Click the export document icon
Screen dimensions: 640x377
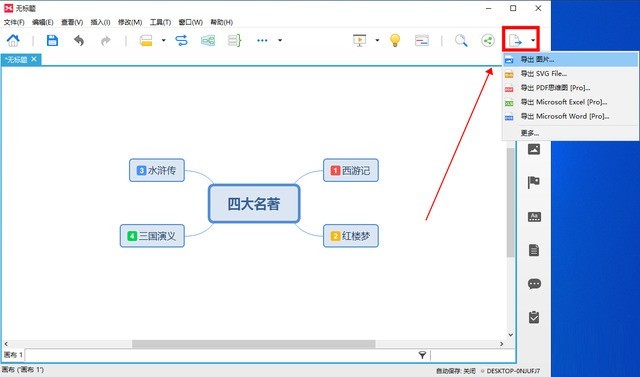pos(515,40)
